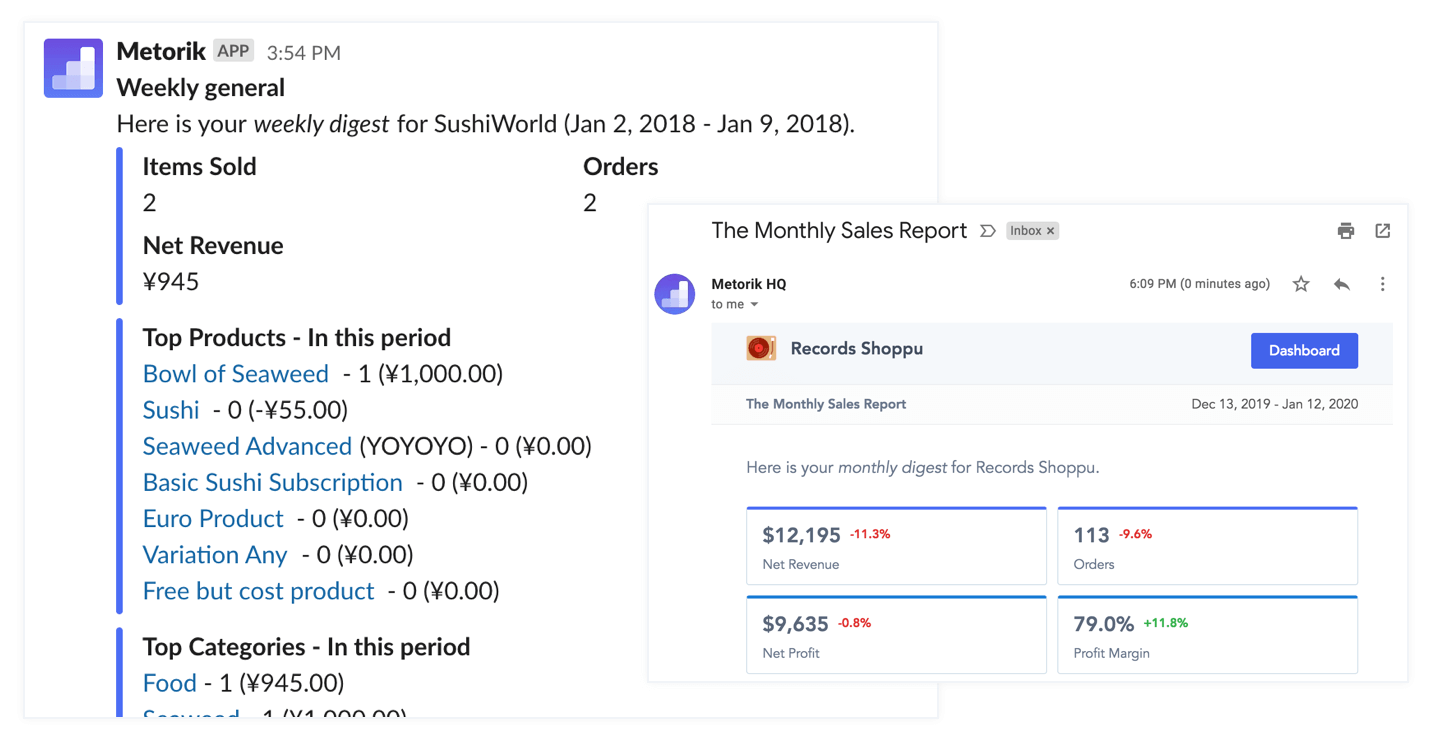Click the 'The Monthly Sales Report' email subject
Image resolution: width=1432 pixels, height=748 pixels.
point(839,231)
